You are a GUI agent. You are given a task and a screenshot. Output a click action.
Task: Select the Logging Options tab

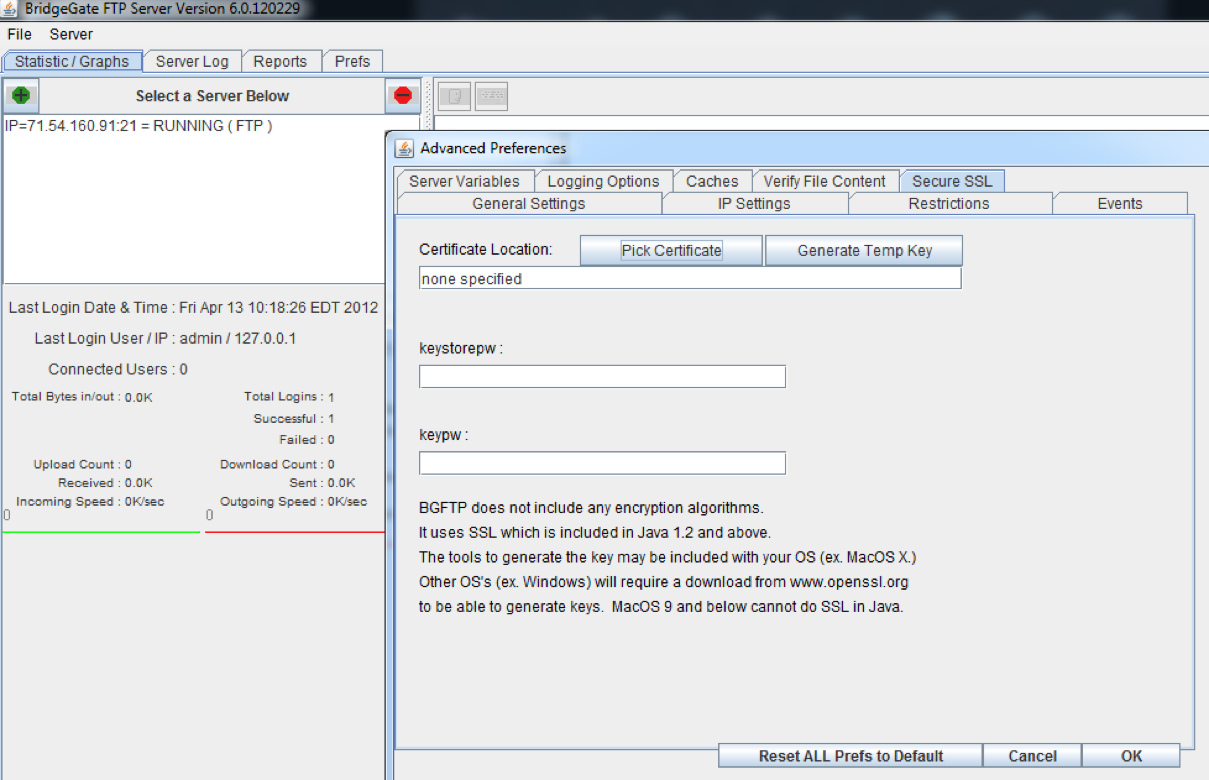coord(603,181)
